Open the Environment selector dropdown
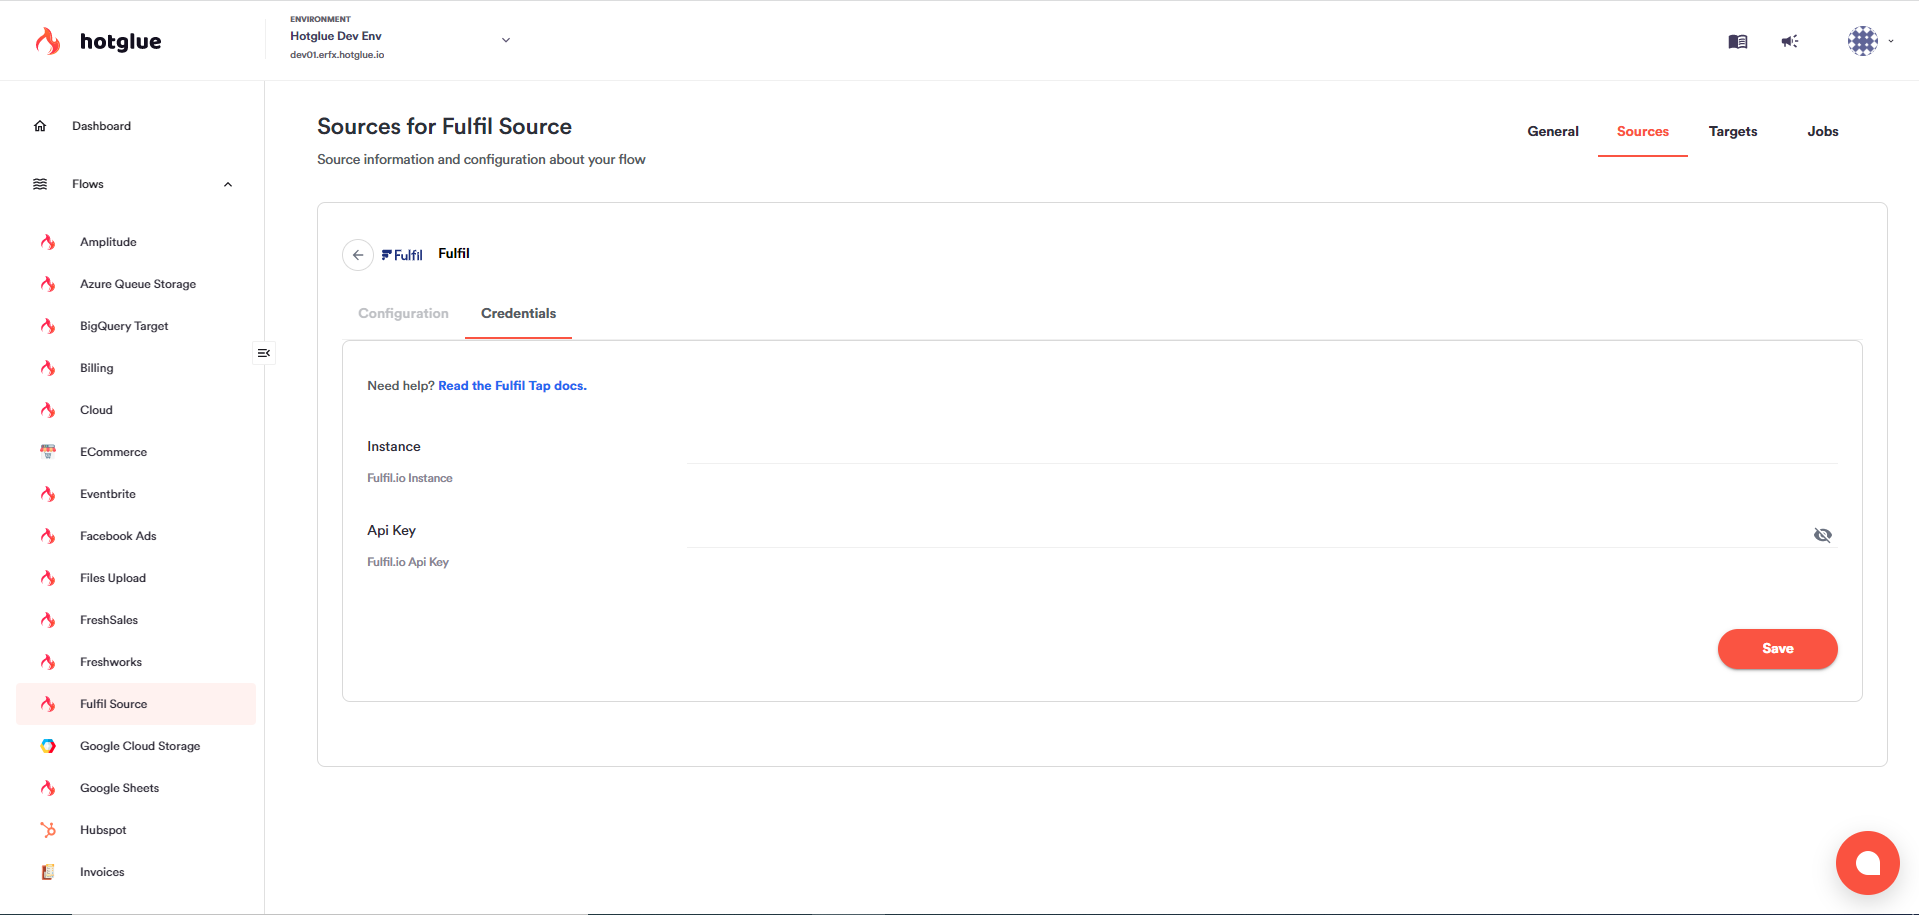This screenshot has height=915, width=1919. tap(400, 40)
